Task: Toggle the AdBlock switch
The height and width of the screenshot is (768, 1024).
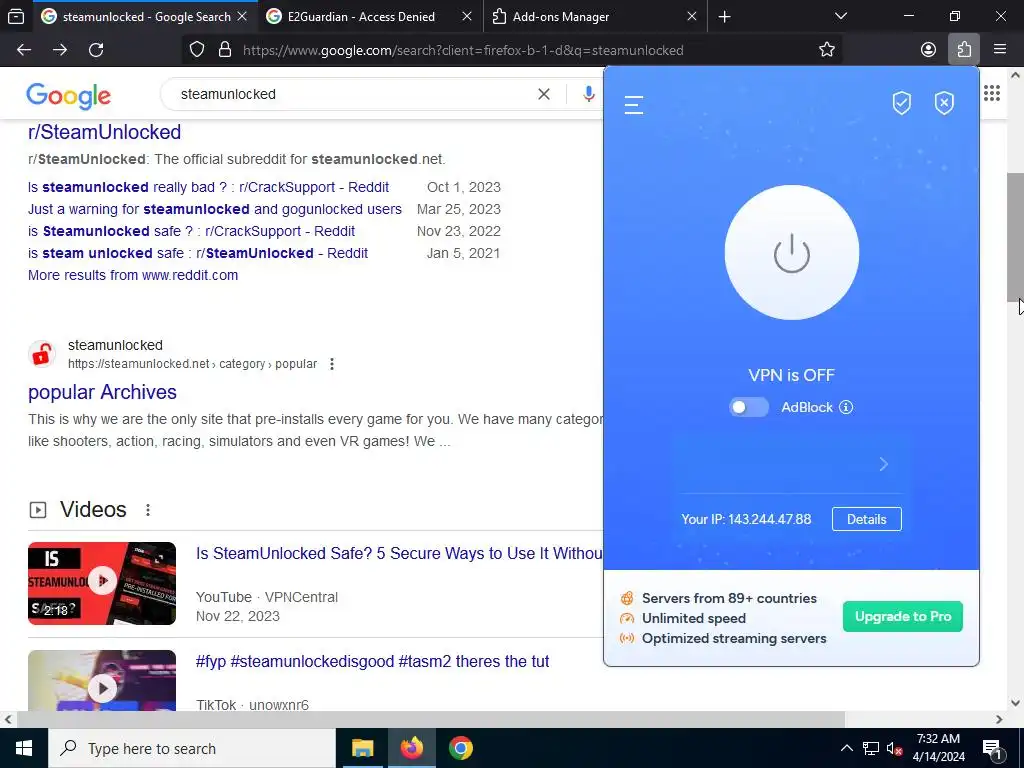Action: 748,407
